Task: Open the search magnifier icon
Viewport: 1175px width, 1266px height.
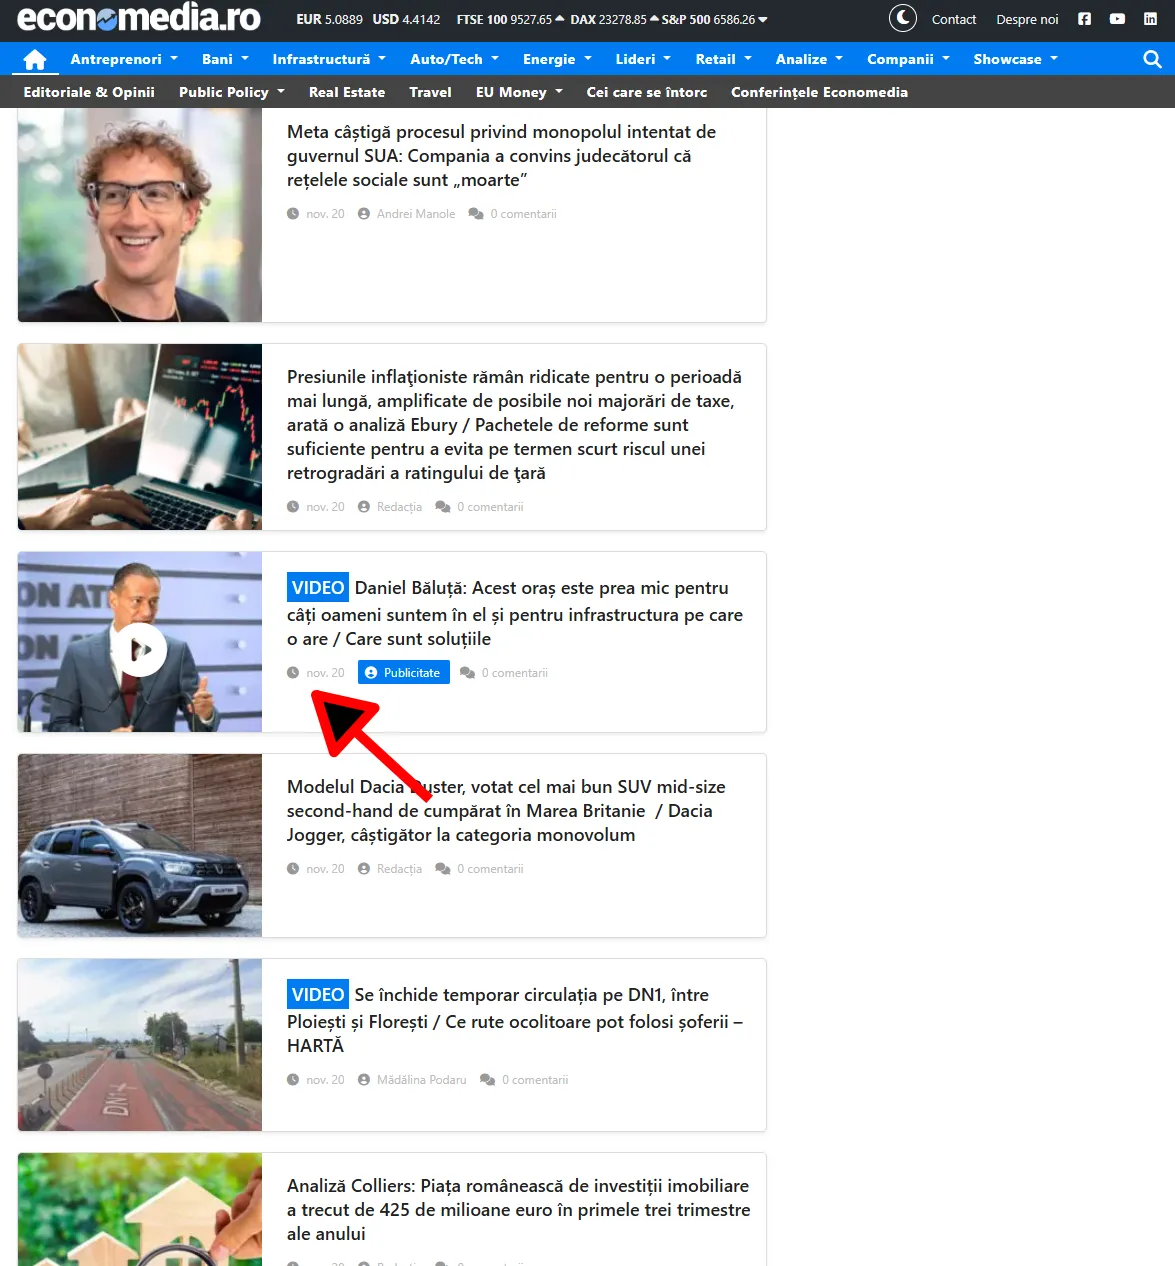Action: click(1152, 59)
